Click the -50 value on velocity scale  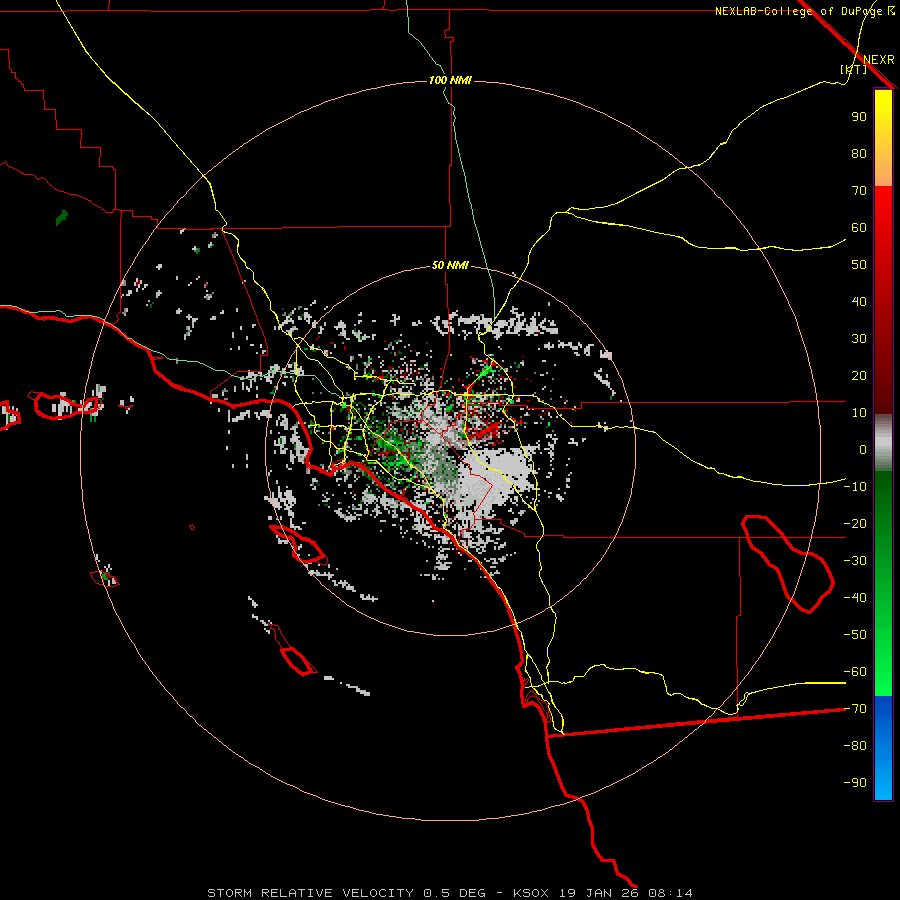coord(855,635)
